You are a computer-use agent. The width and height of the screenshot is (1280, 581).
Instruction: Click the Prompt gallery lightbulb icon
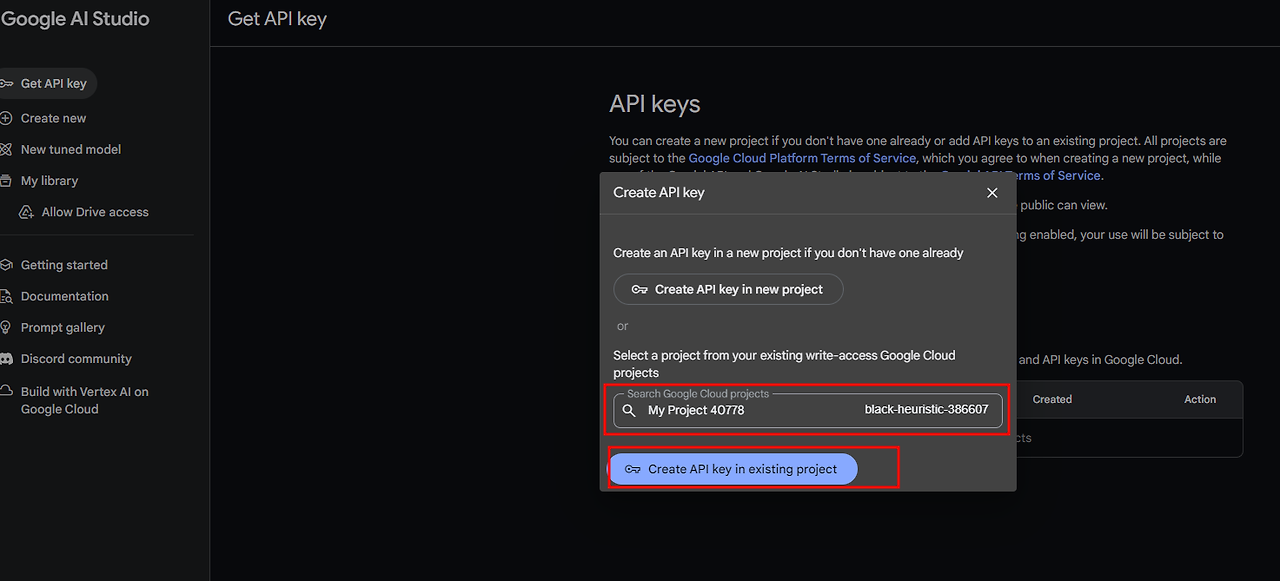tap(6, 328)
